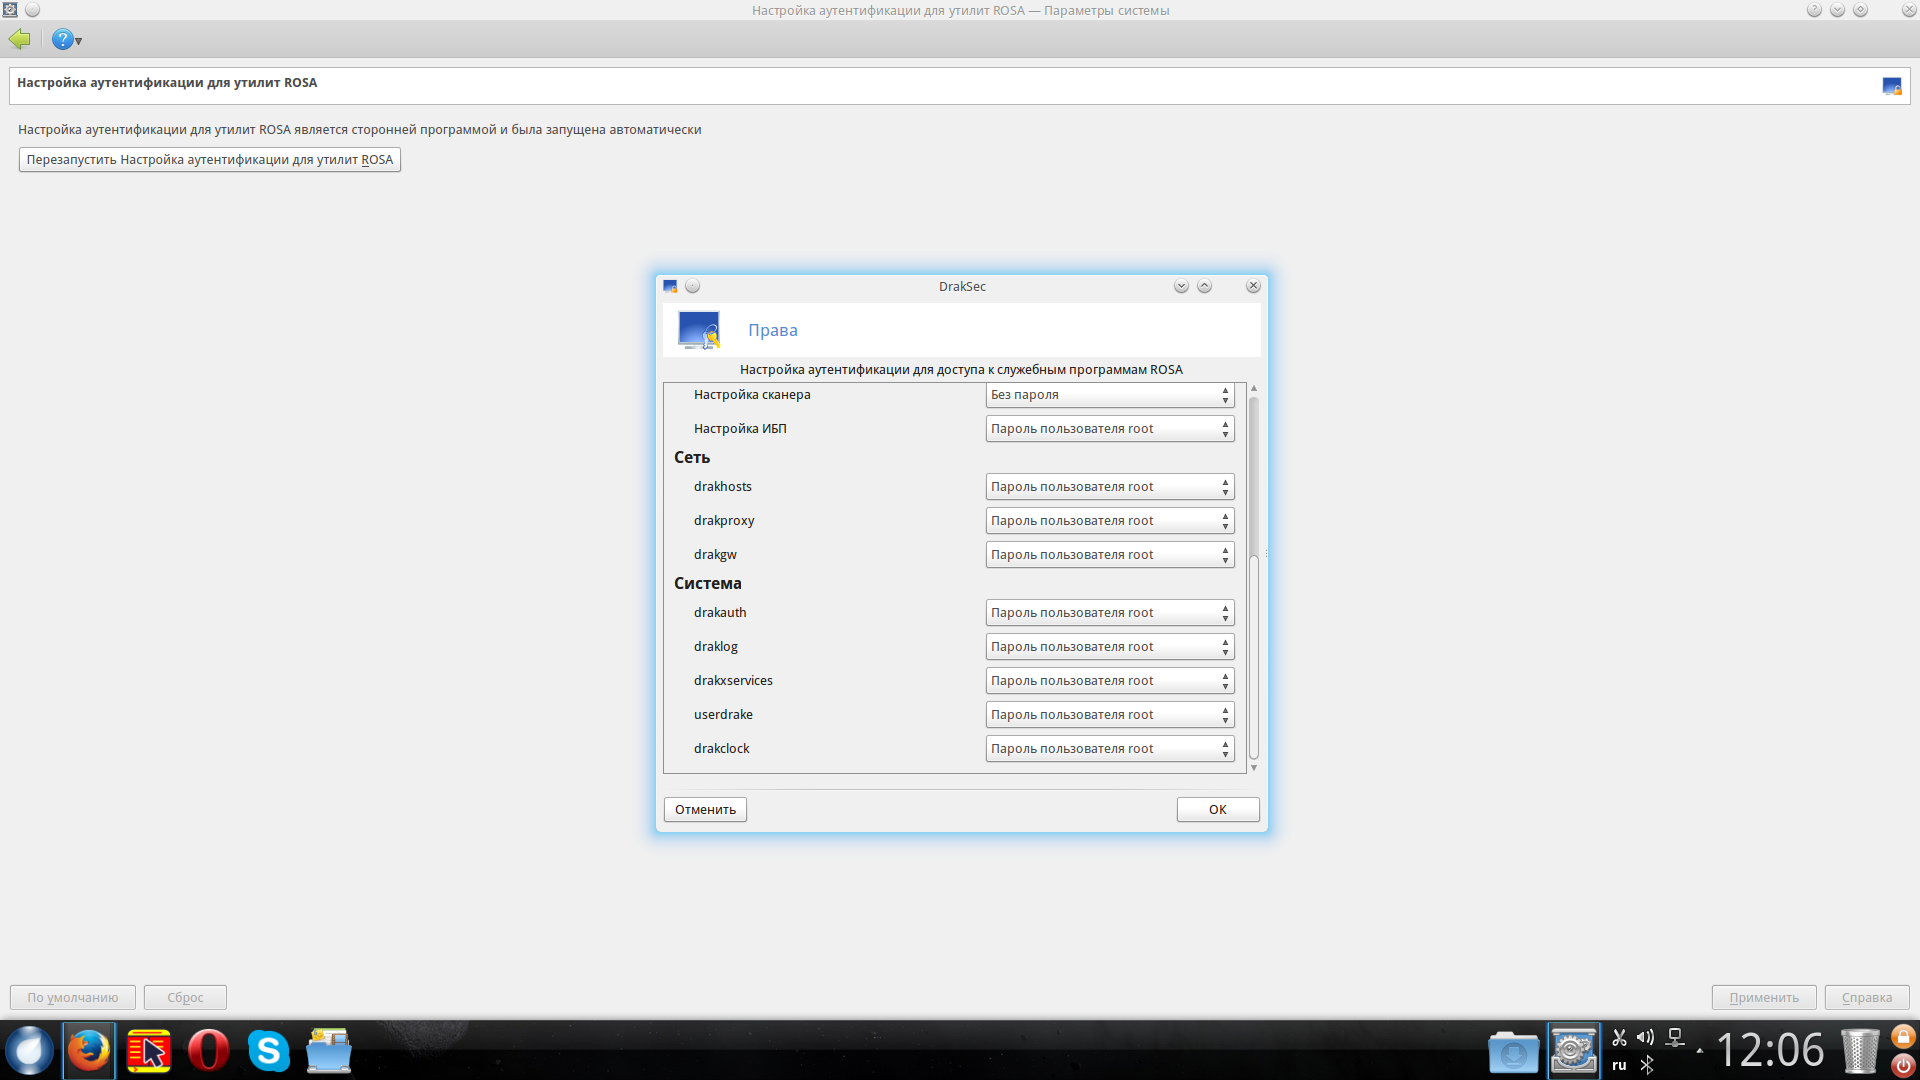The width and height of the screenshot is (1920, 1080).
Task: Open the userdrake authentication combo box
Action: 1109,715
